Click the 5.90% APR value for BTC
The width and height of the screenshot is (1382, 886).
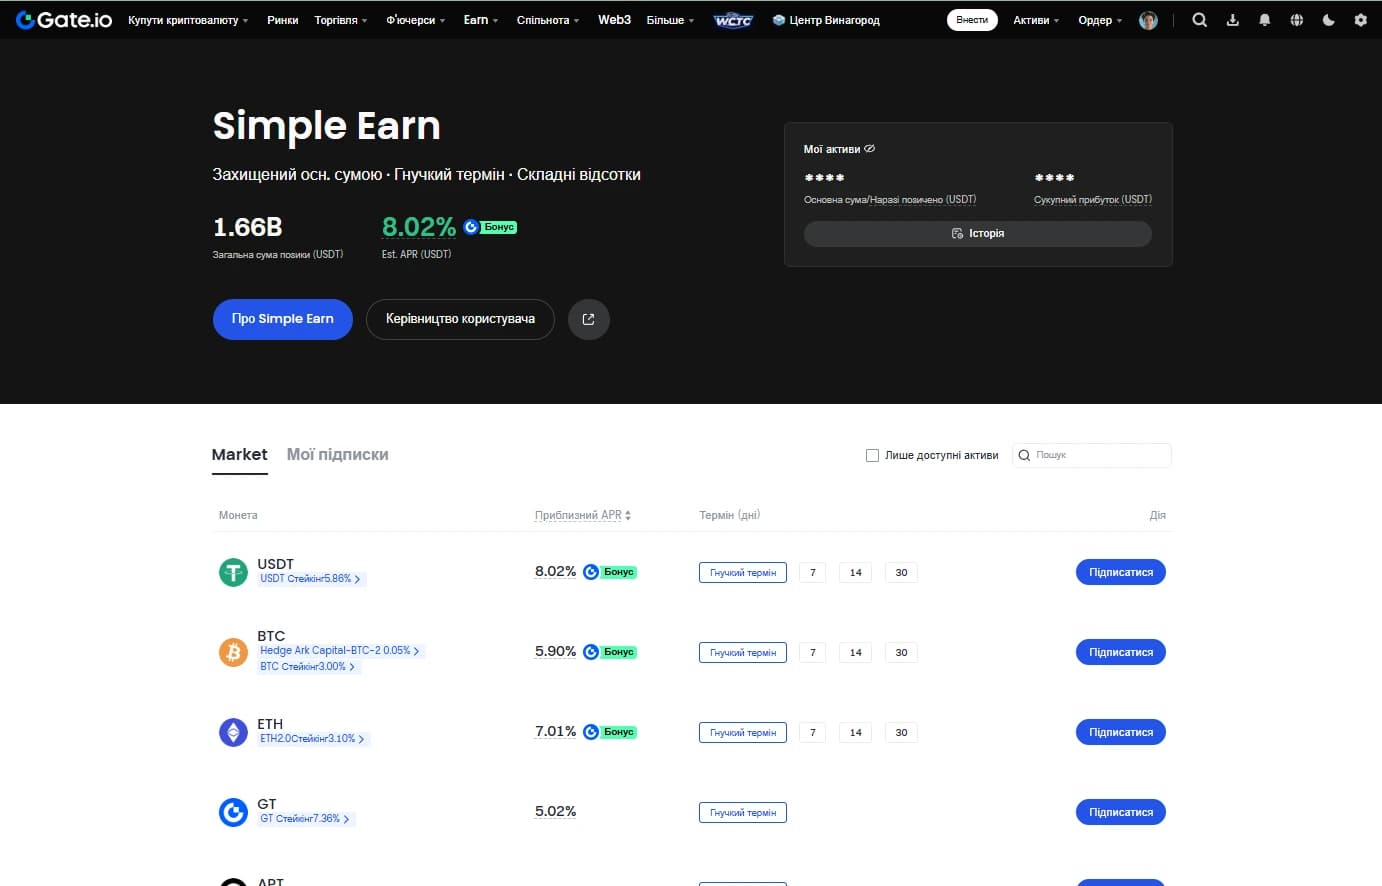click(x=555, y=651)
